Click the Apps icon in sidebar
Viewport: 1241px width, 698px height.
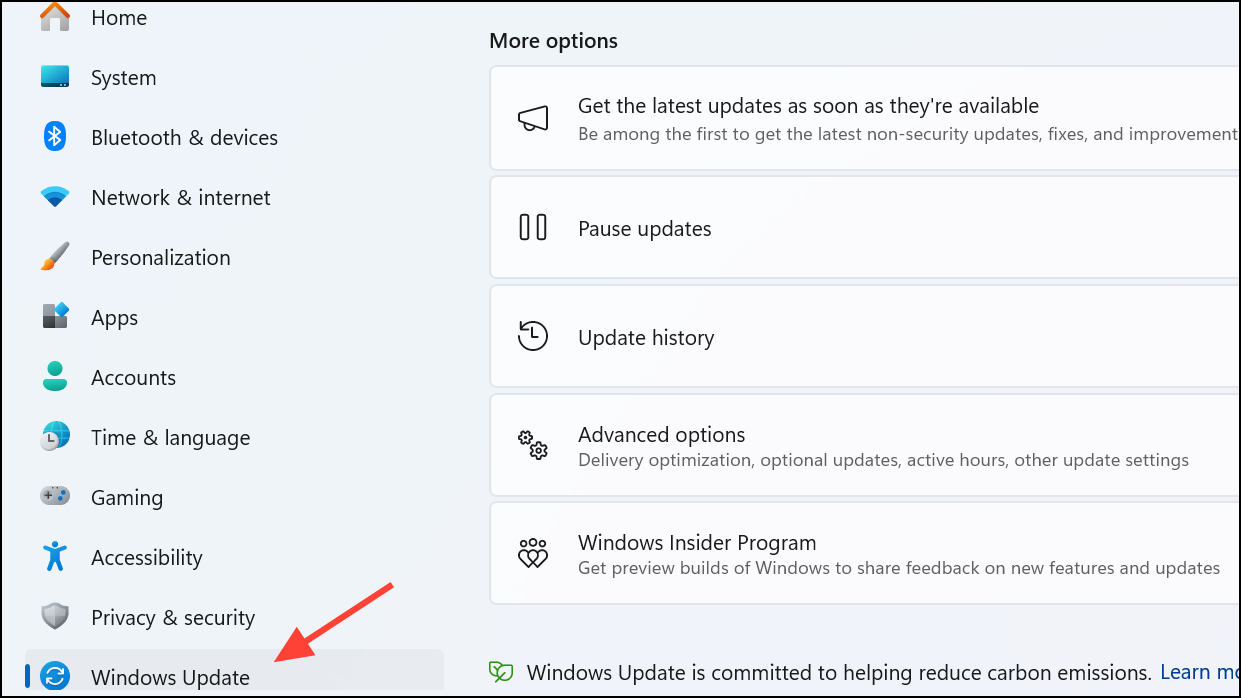(55, 317)
